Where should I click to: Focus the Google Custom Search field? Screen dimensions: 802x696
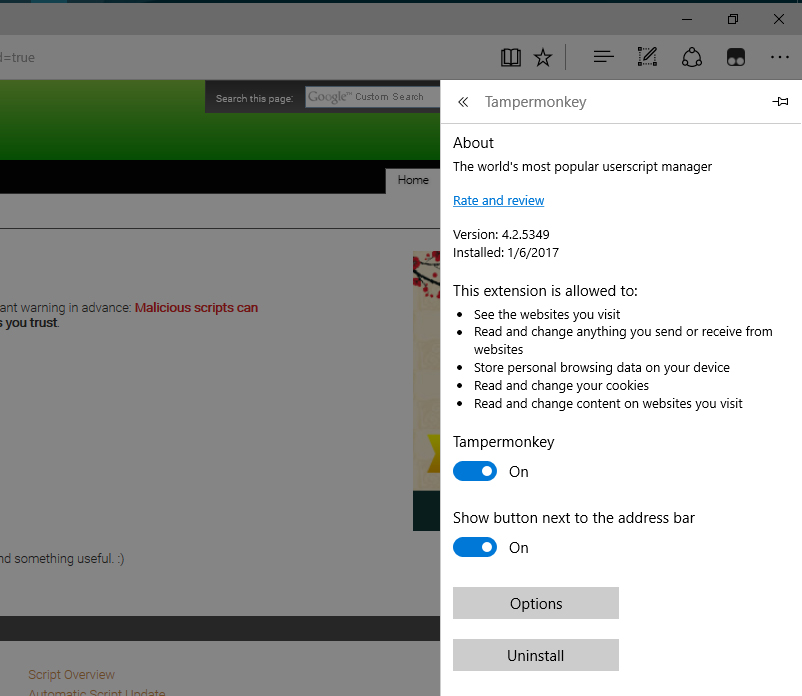point(372,97)
